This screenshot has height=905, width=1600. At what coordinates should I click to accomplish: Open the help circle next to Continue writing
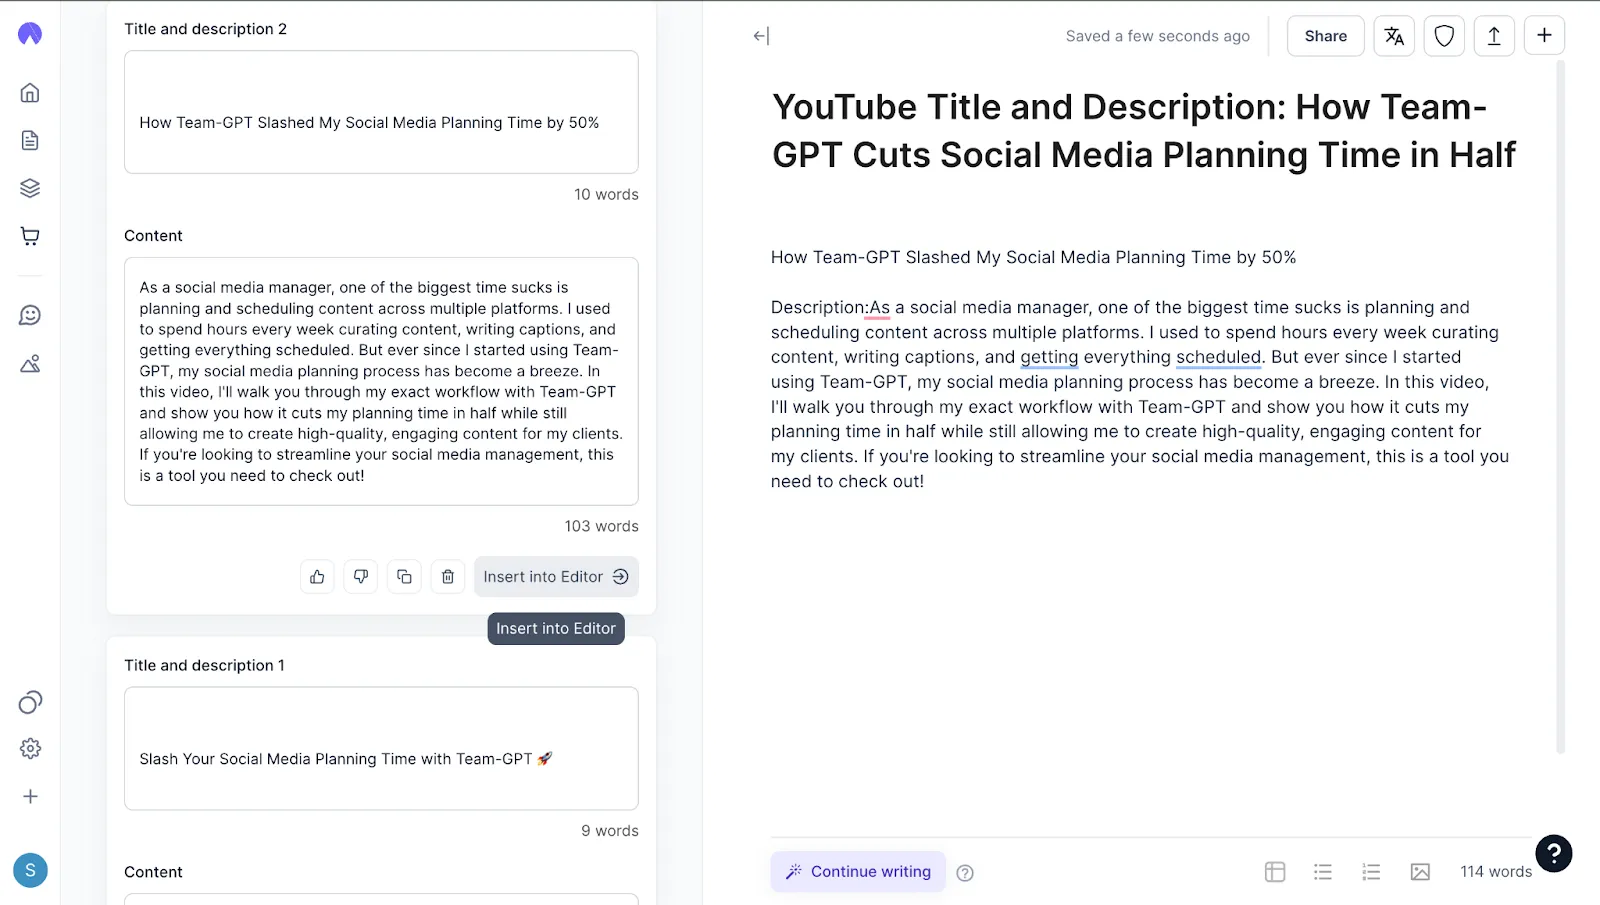pos(965,873)
